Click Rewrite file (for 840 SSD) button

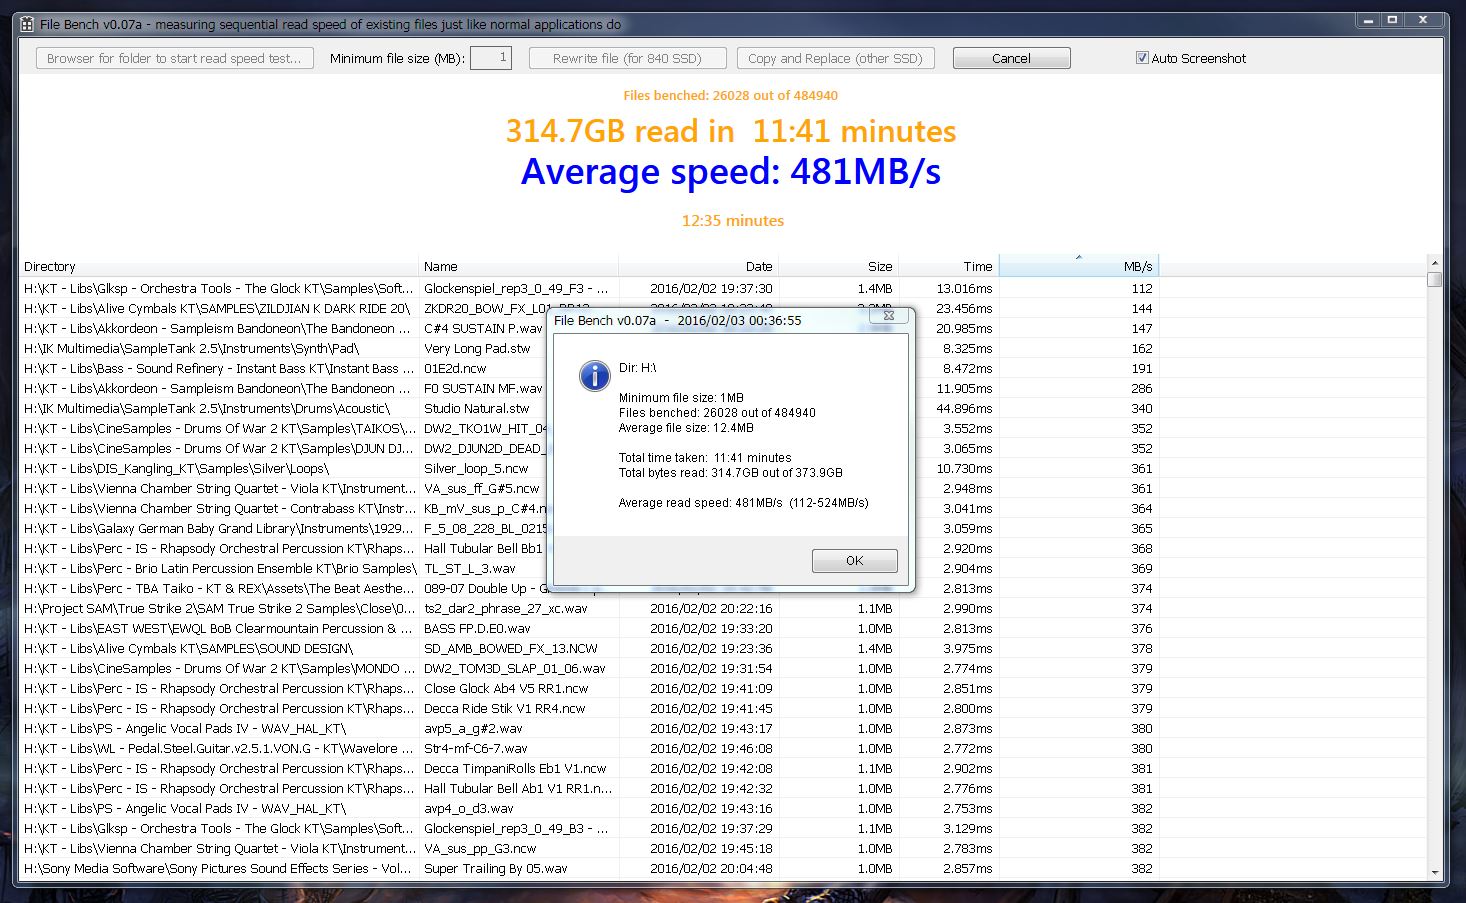coord(627,58)
